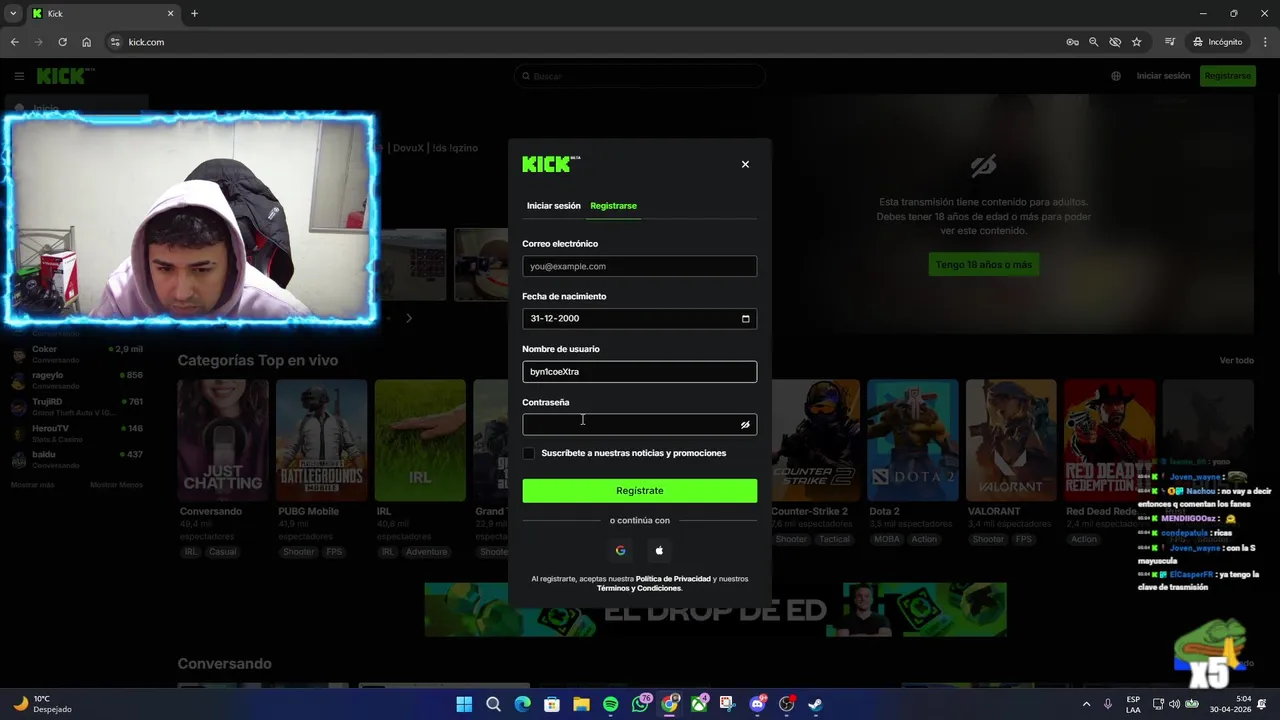This screenshot has width=1280, height=720.
Task: Open the Counter-Strike 2 category thumbnail
Action: [814, 440]
